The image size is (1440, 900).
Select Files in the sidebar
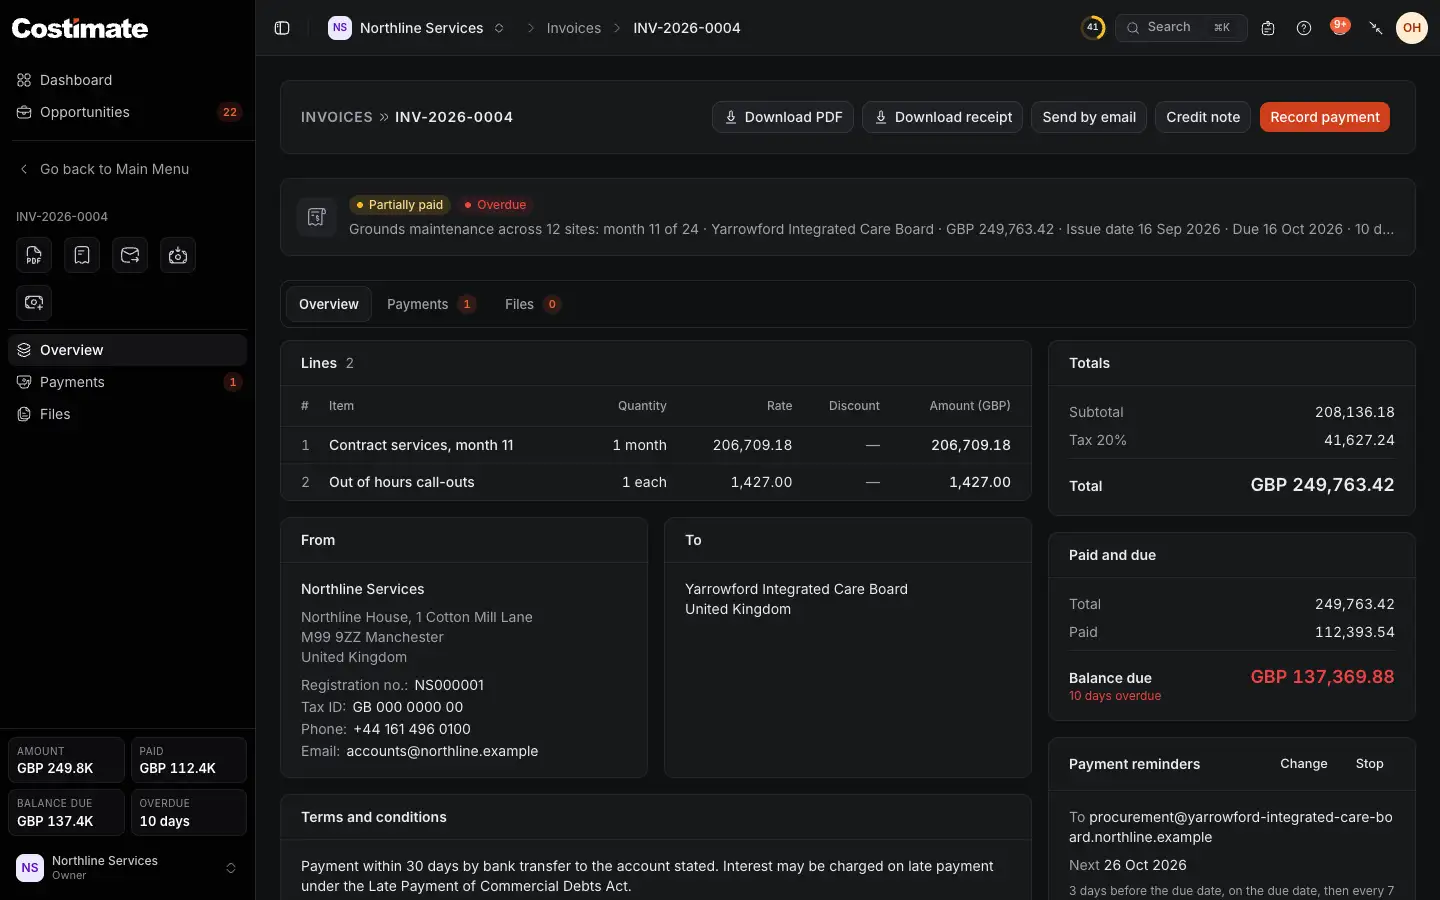pos(127,414)
